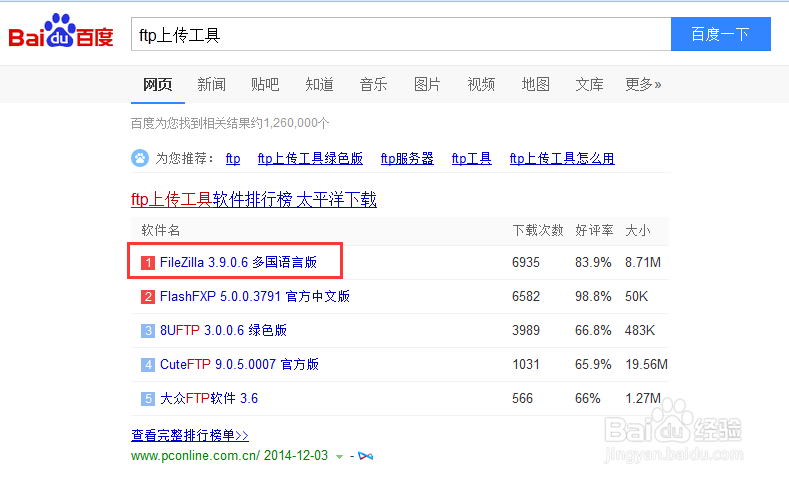Click 查看完整排行榜单>> link

190,435
